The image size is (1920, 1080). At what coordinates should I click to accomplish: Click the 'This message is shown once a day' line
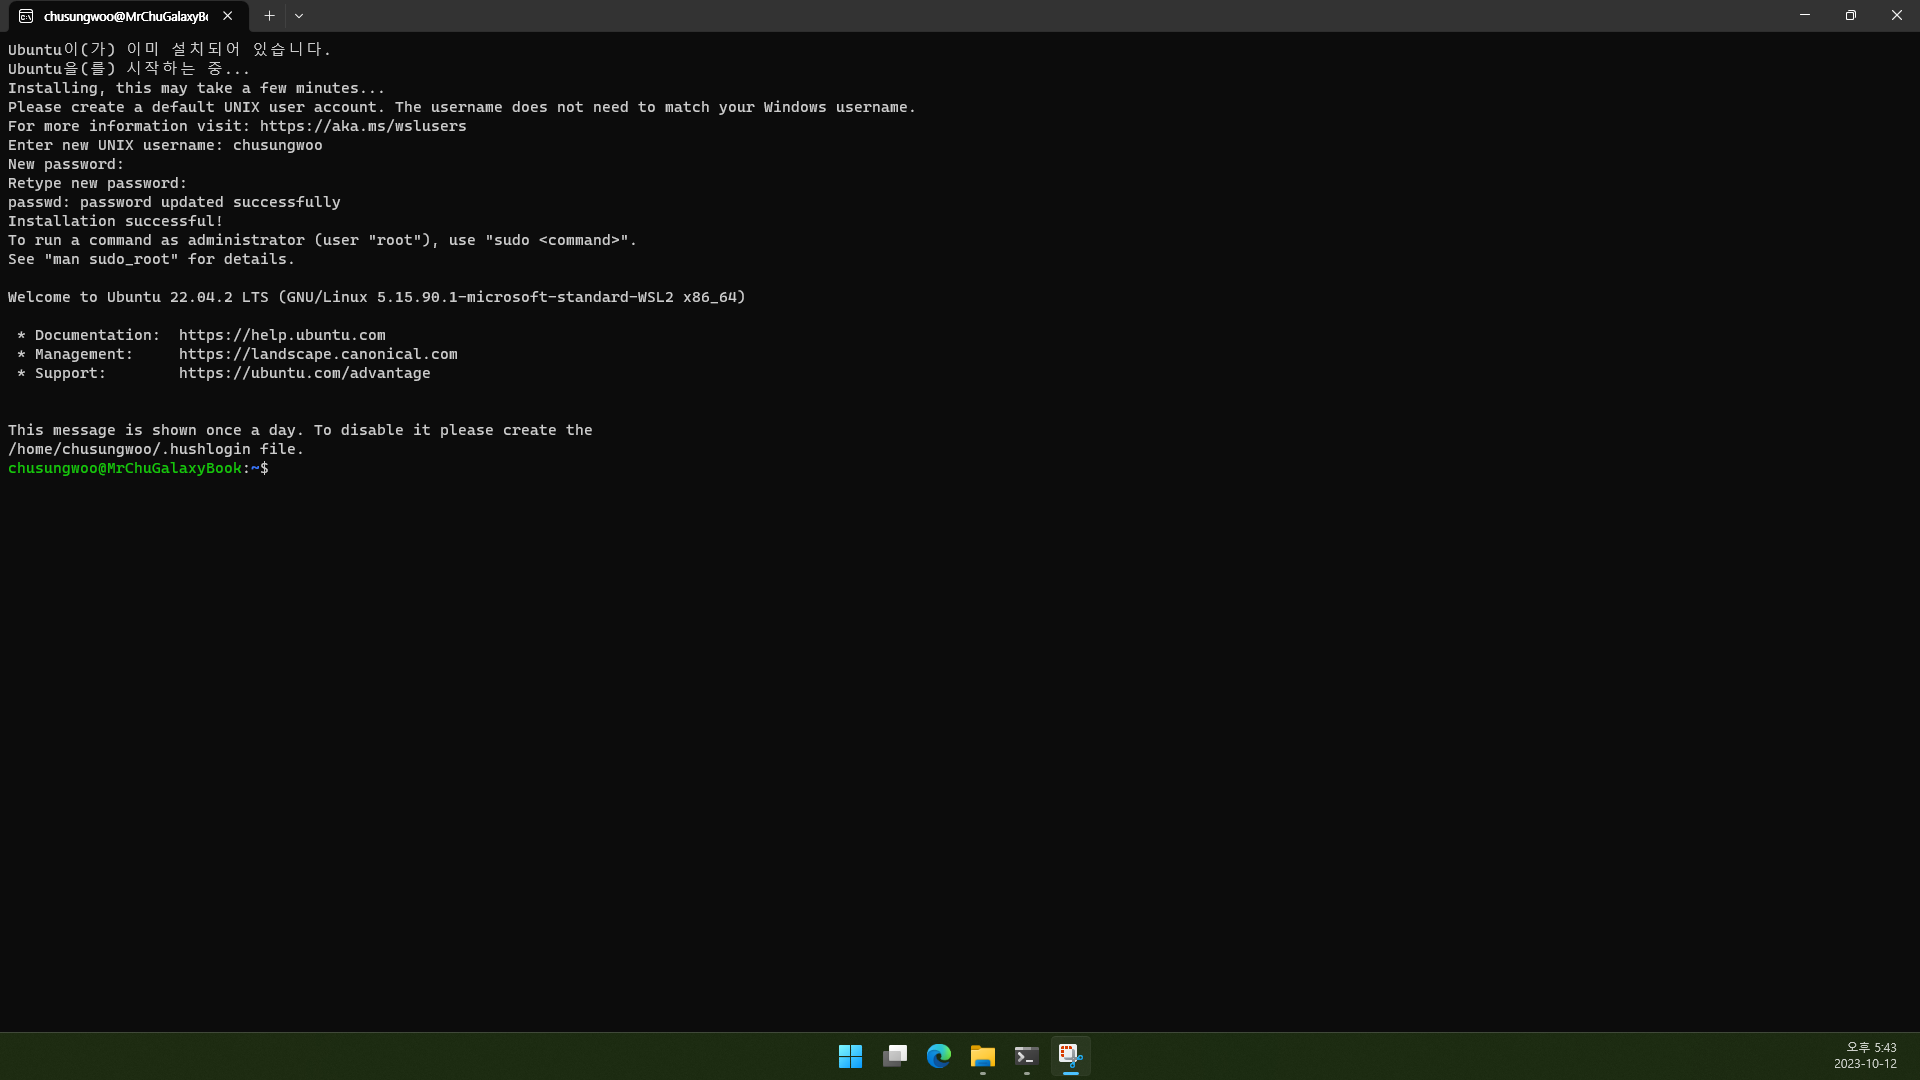pos(300,430)
